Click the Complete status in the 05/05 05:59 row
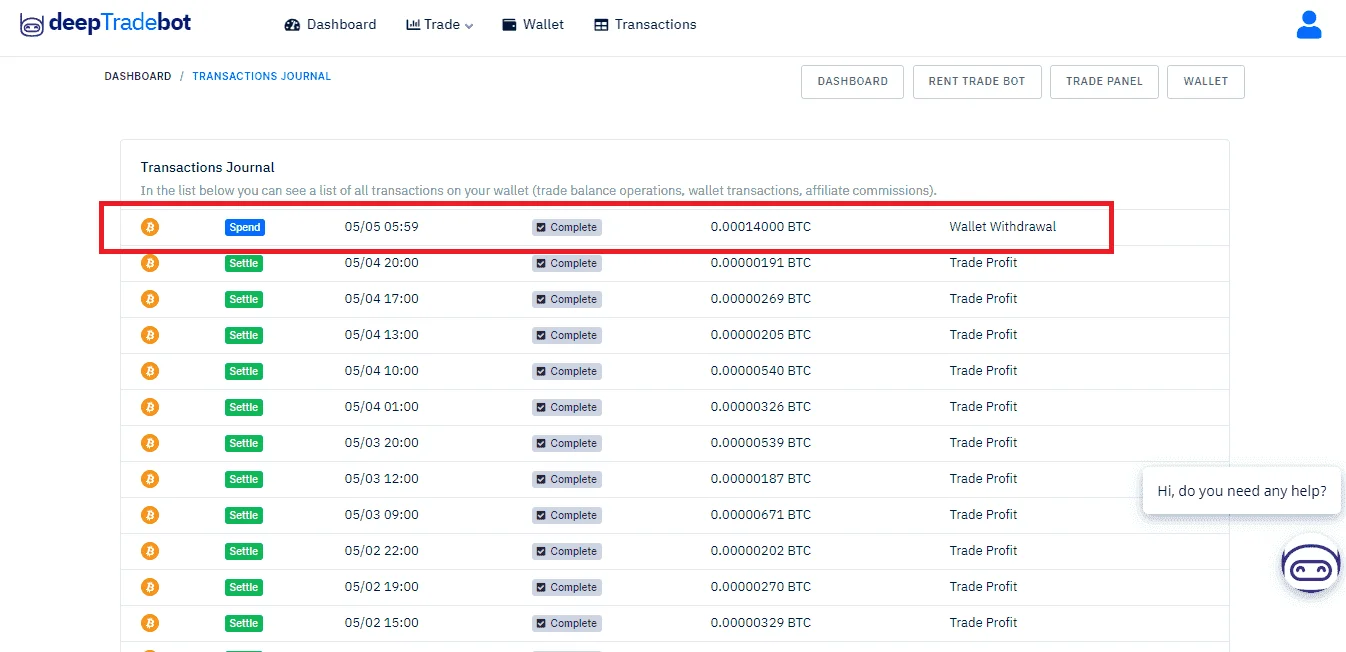1346x652 pixels. [567, 227]
